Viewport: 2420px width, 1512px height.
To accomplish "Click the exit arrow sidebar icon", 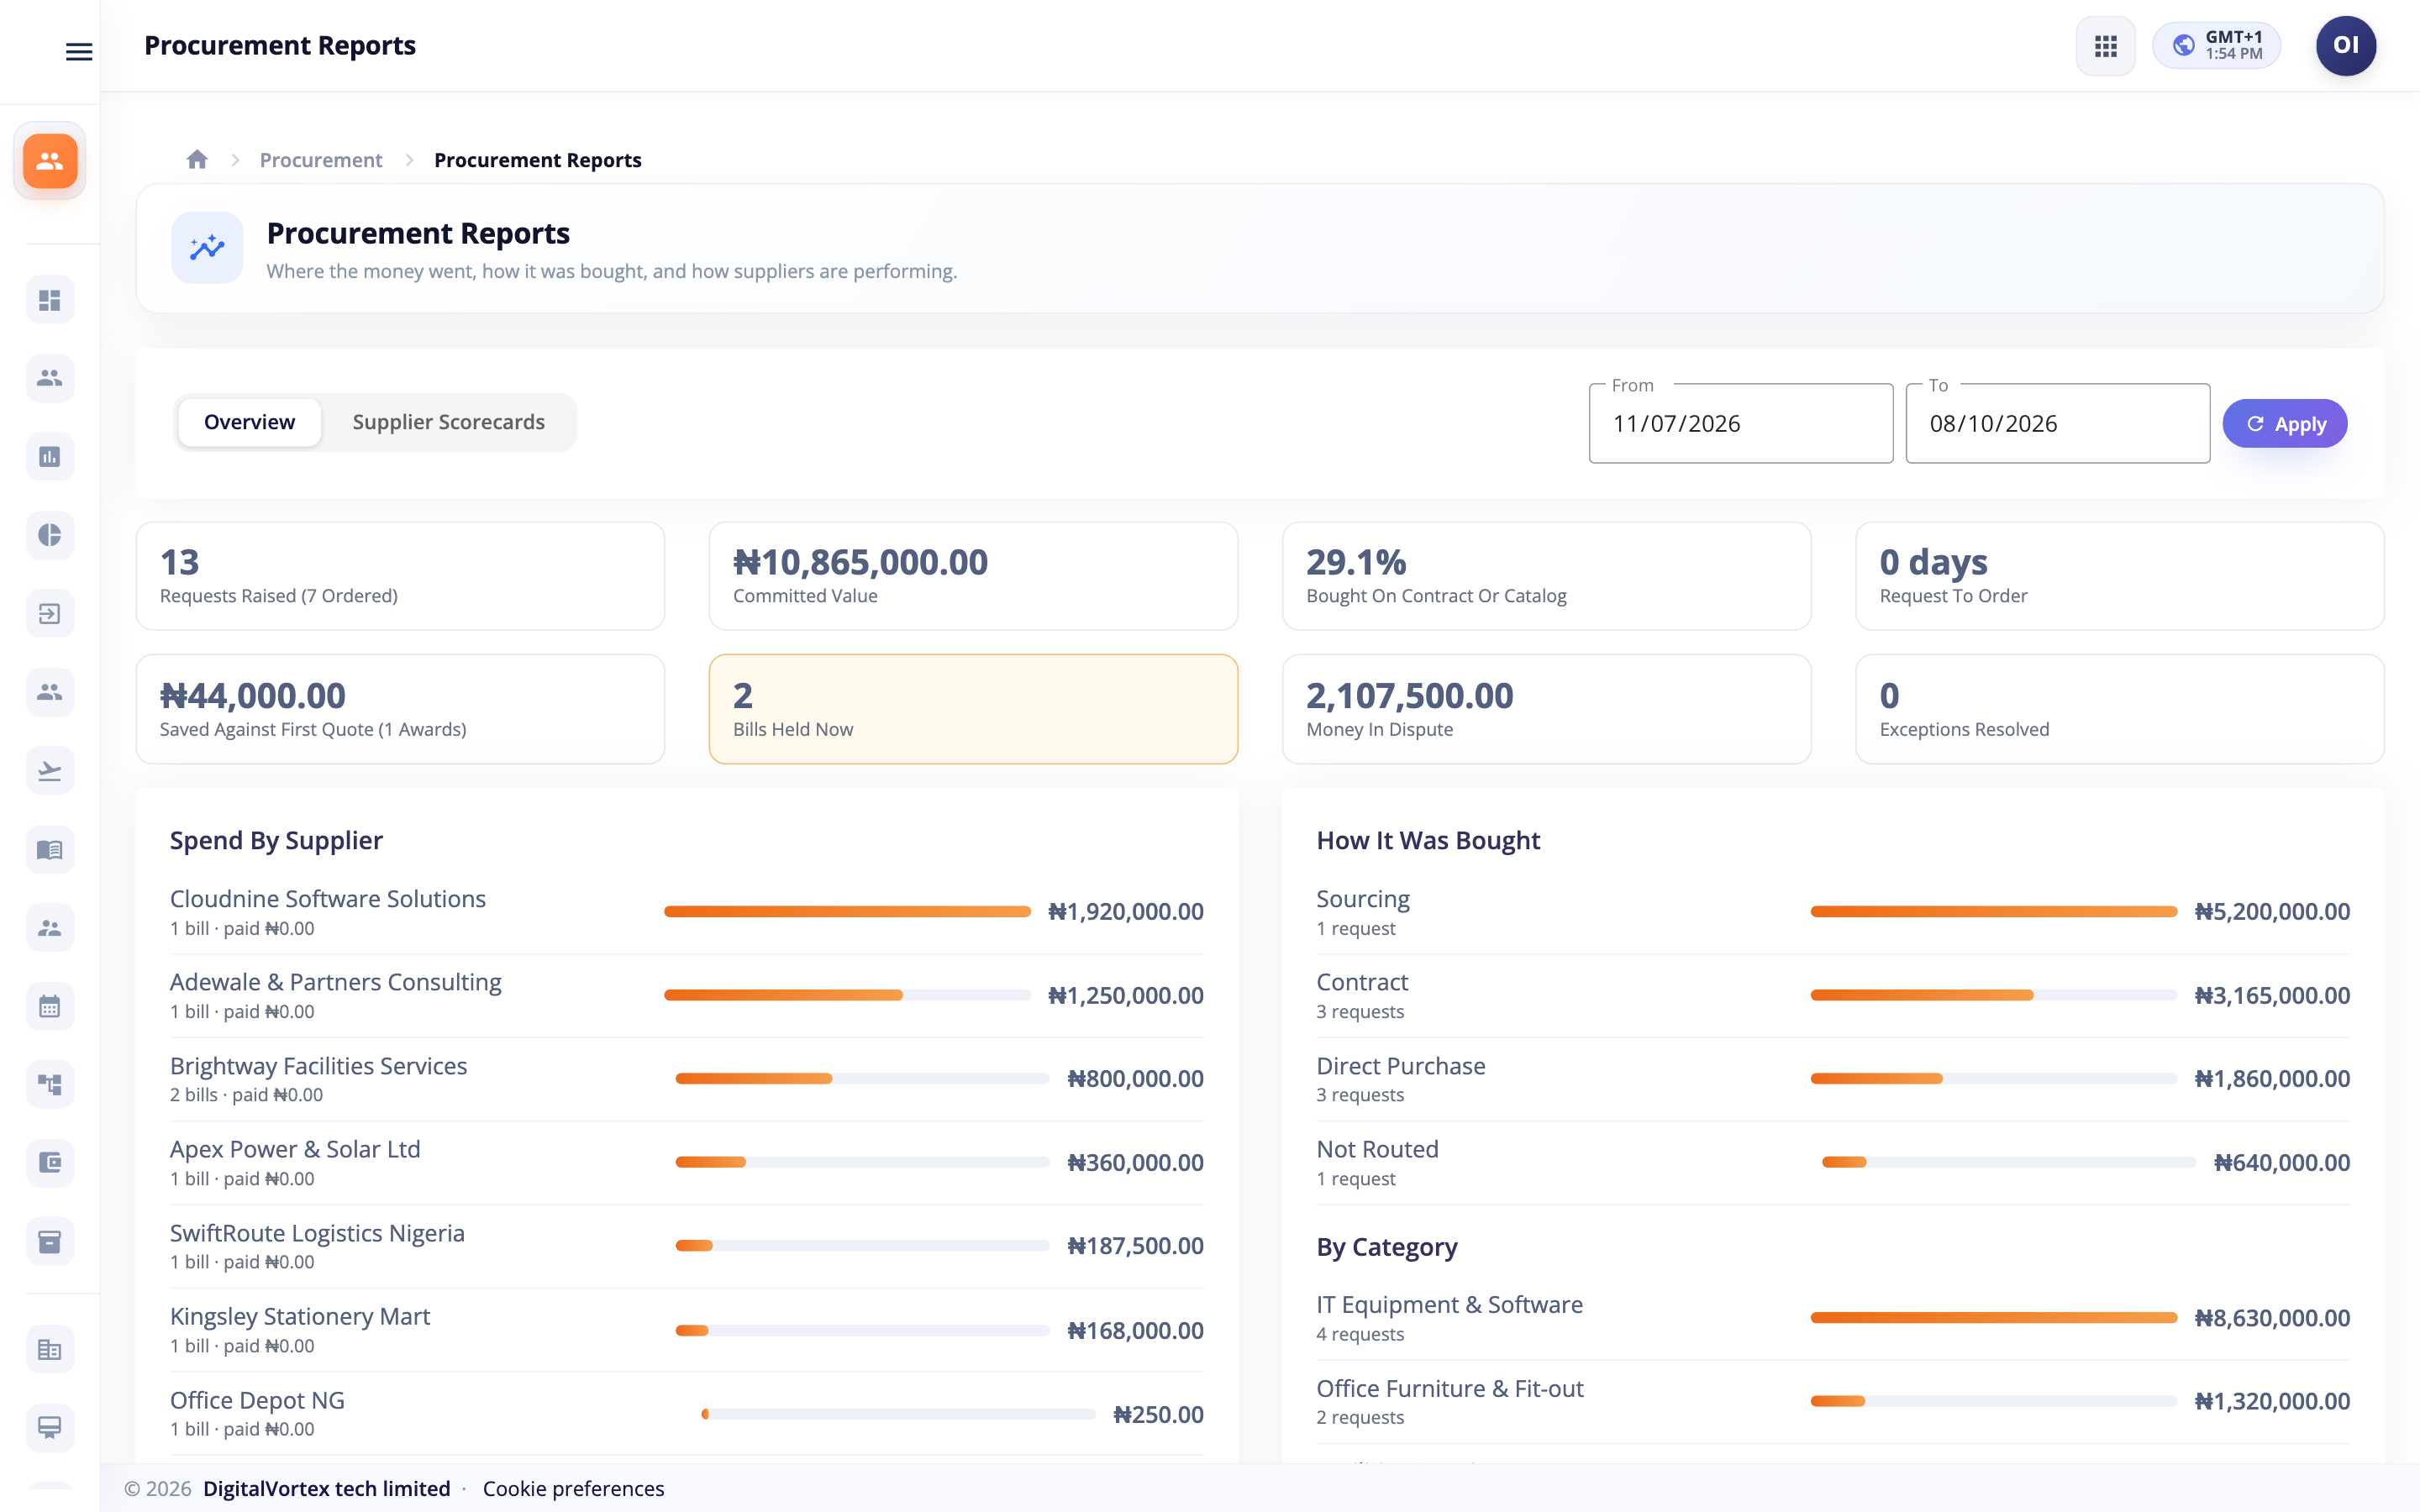I will click(x=50, y=614).
